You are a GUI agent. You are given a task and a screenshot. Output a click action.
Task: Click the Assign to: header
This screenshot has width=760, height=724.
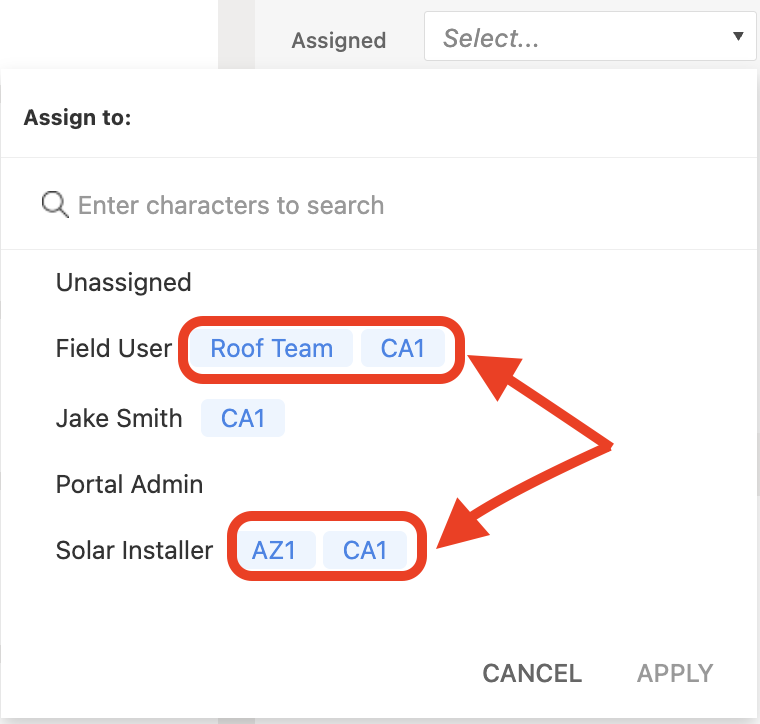pyautogui.click(x=78, y=117)
